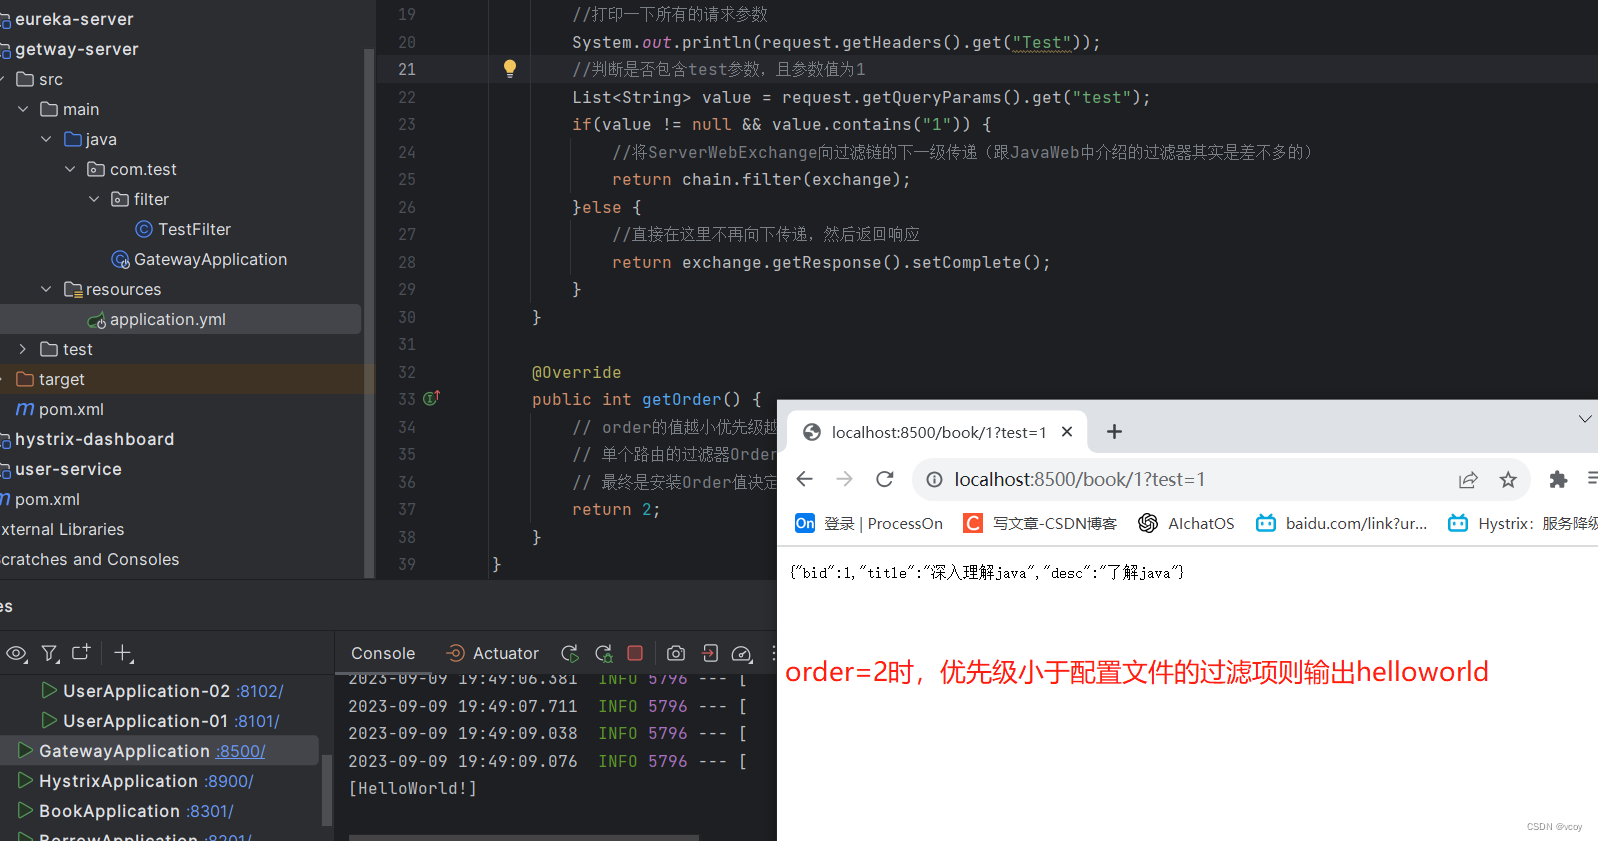1598x841 pixels.
Task: Click the [HelloWorld!] console output line
Action: [412, 788]
